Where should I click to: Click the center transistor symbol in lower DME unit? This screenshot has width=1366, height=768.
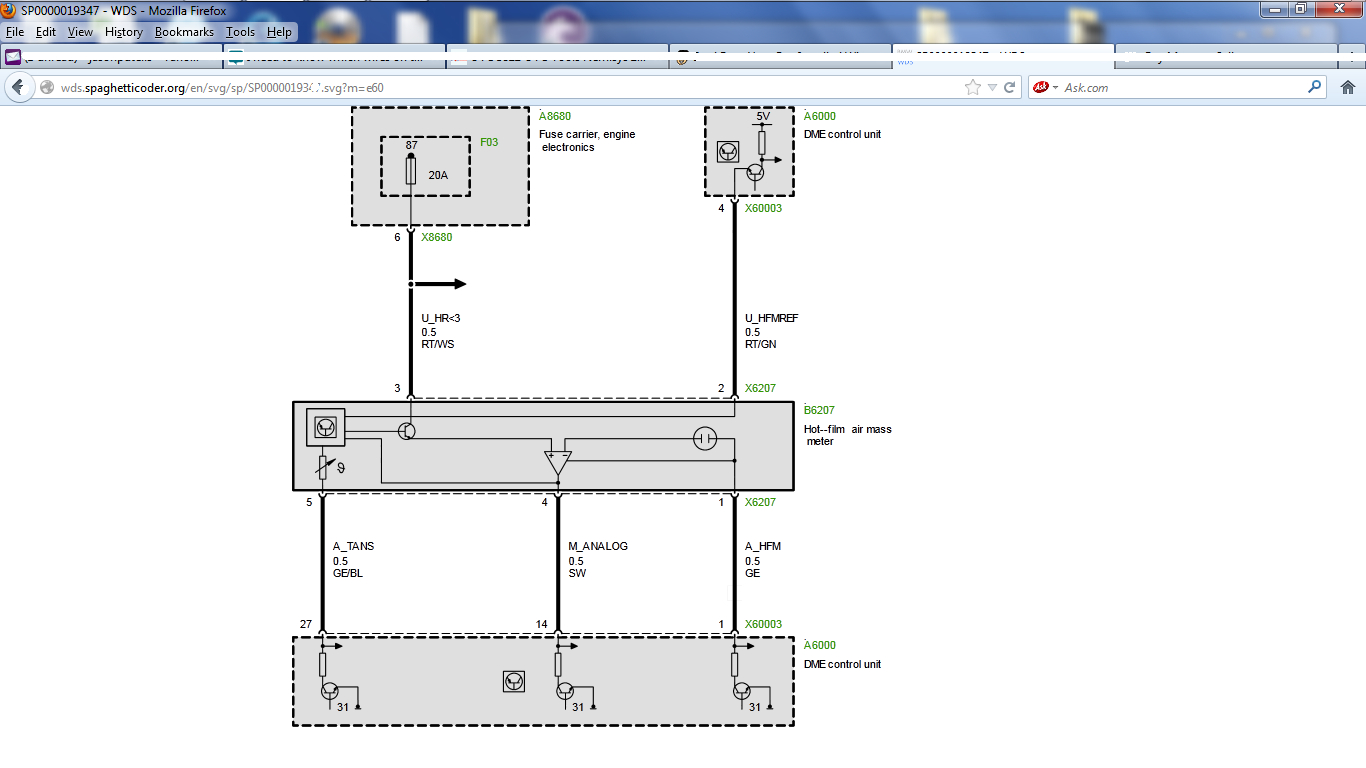click(x=514, y=681)
